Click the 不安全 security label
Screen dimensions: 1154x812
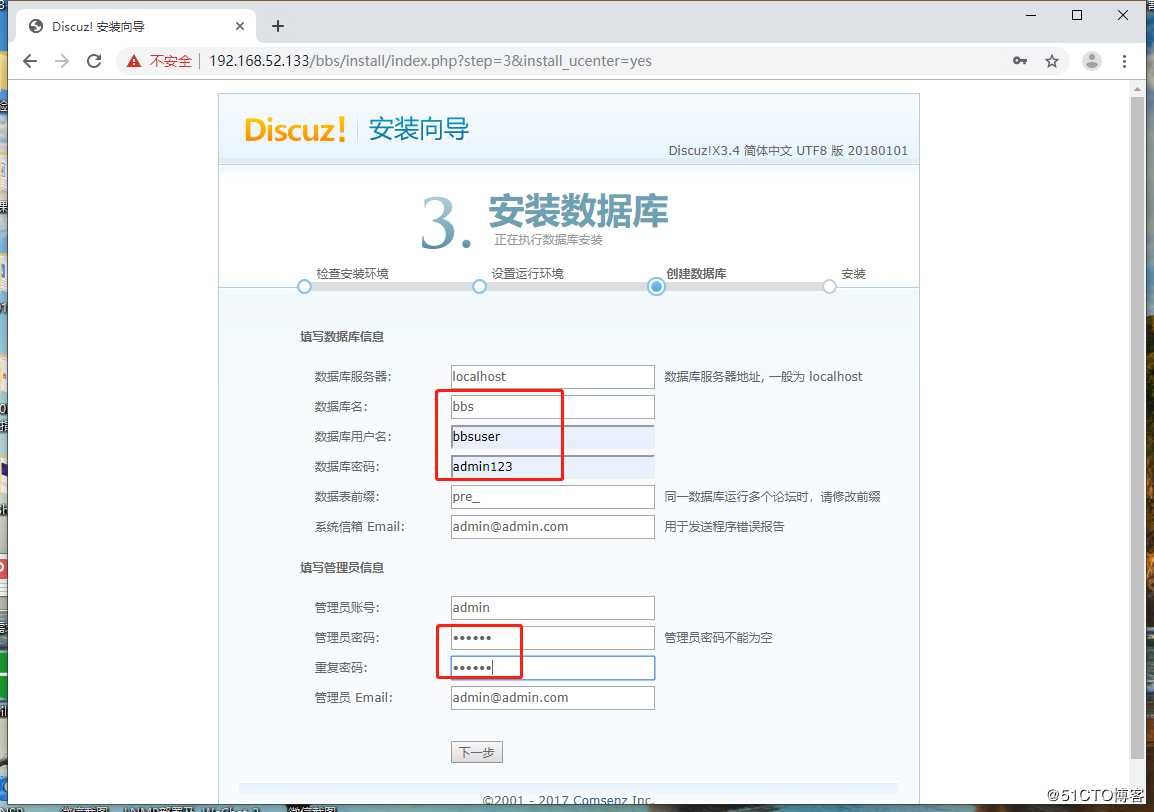(x=170, y=61)
